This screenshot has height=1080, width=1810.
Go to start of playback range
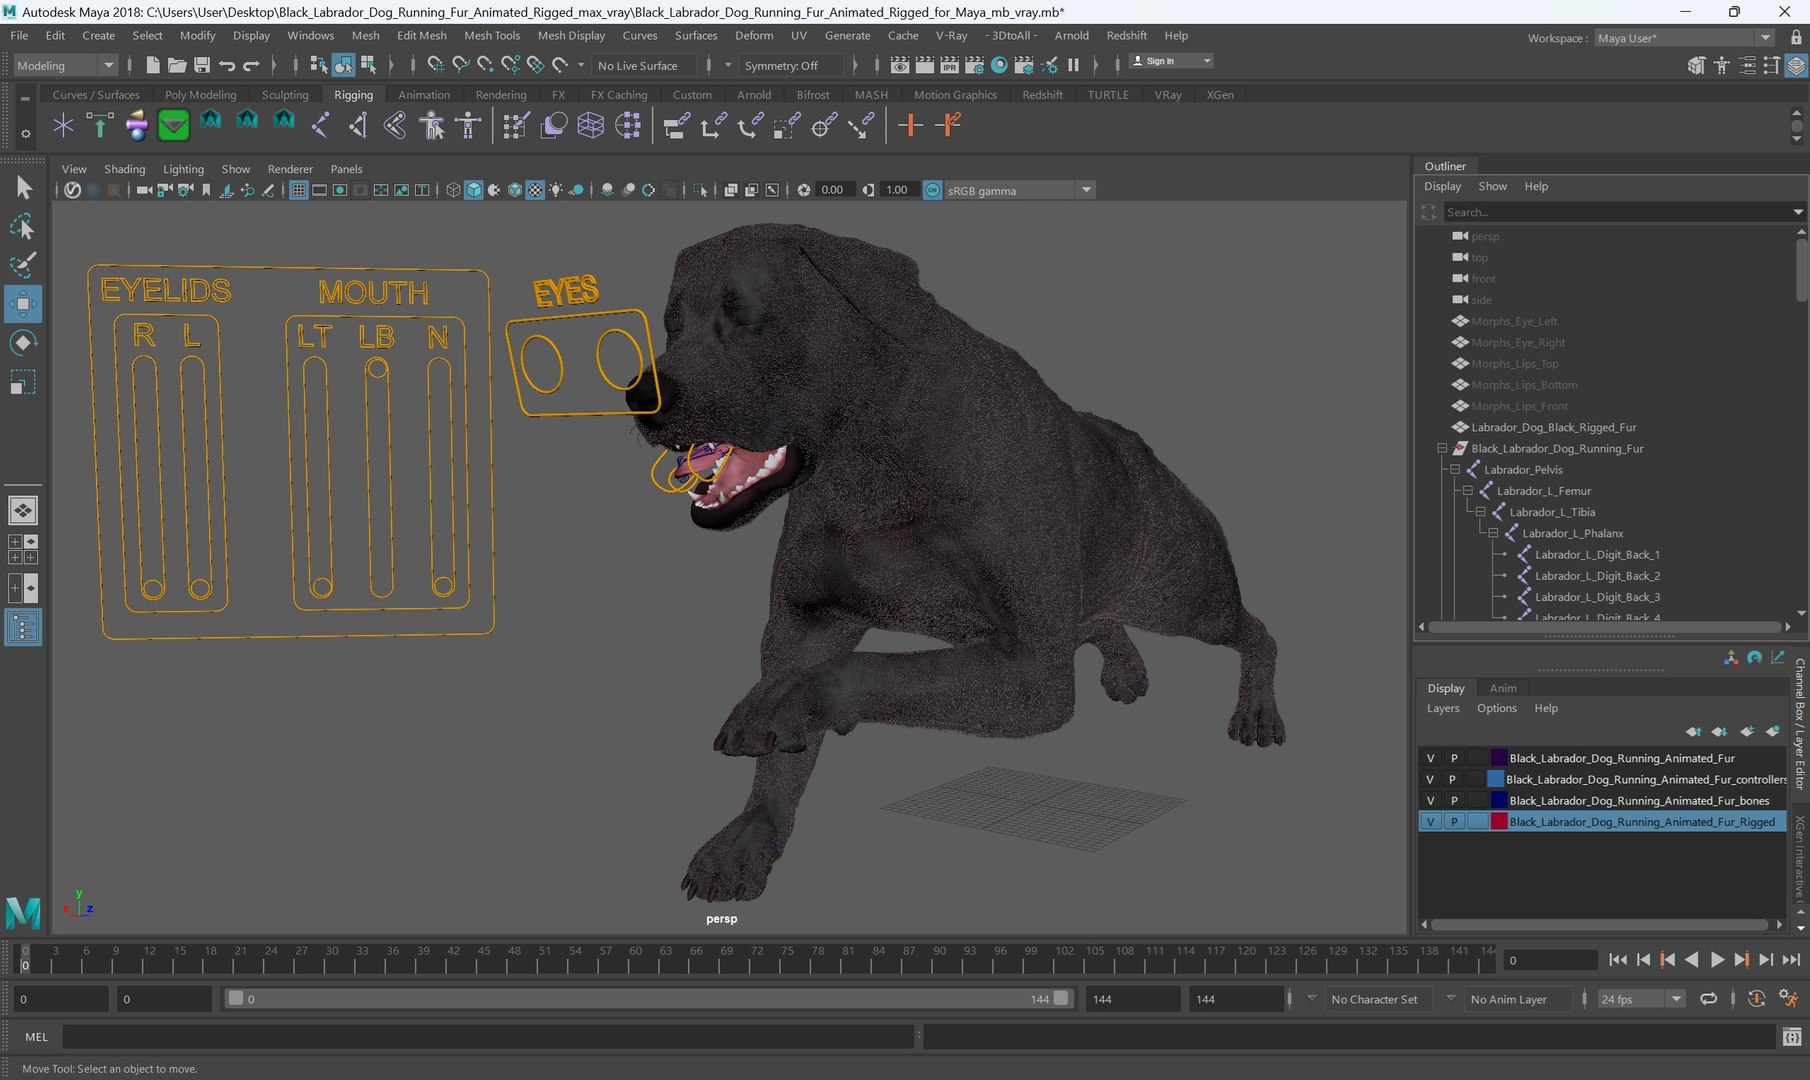[1618, 959]
